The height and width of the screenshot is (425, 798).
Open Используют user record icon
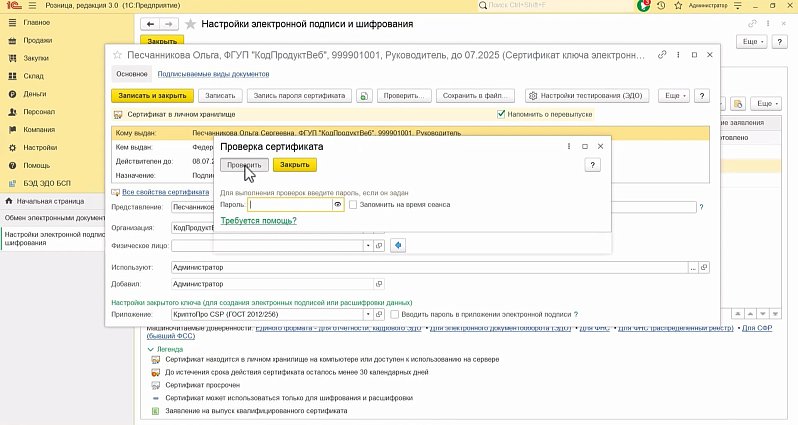point(704,267)
